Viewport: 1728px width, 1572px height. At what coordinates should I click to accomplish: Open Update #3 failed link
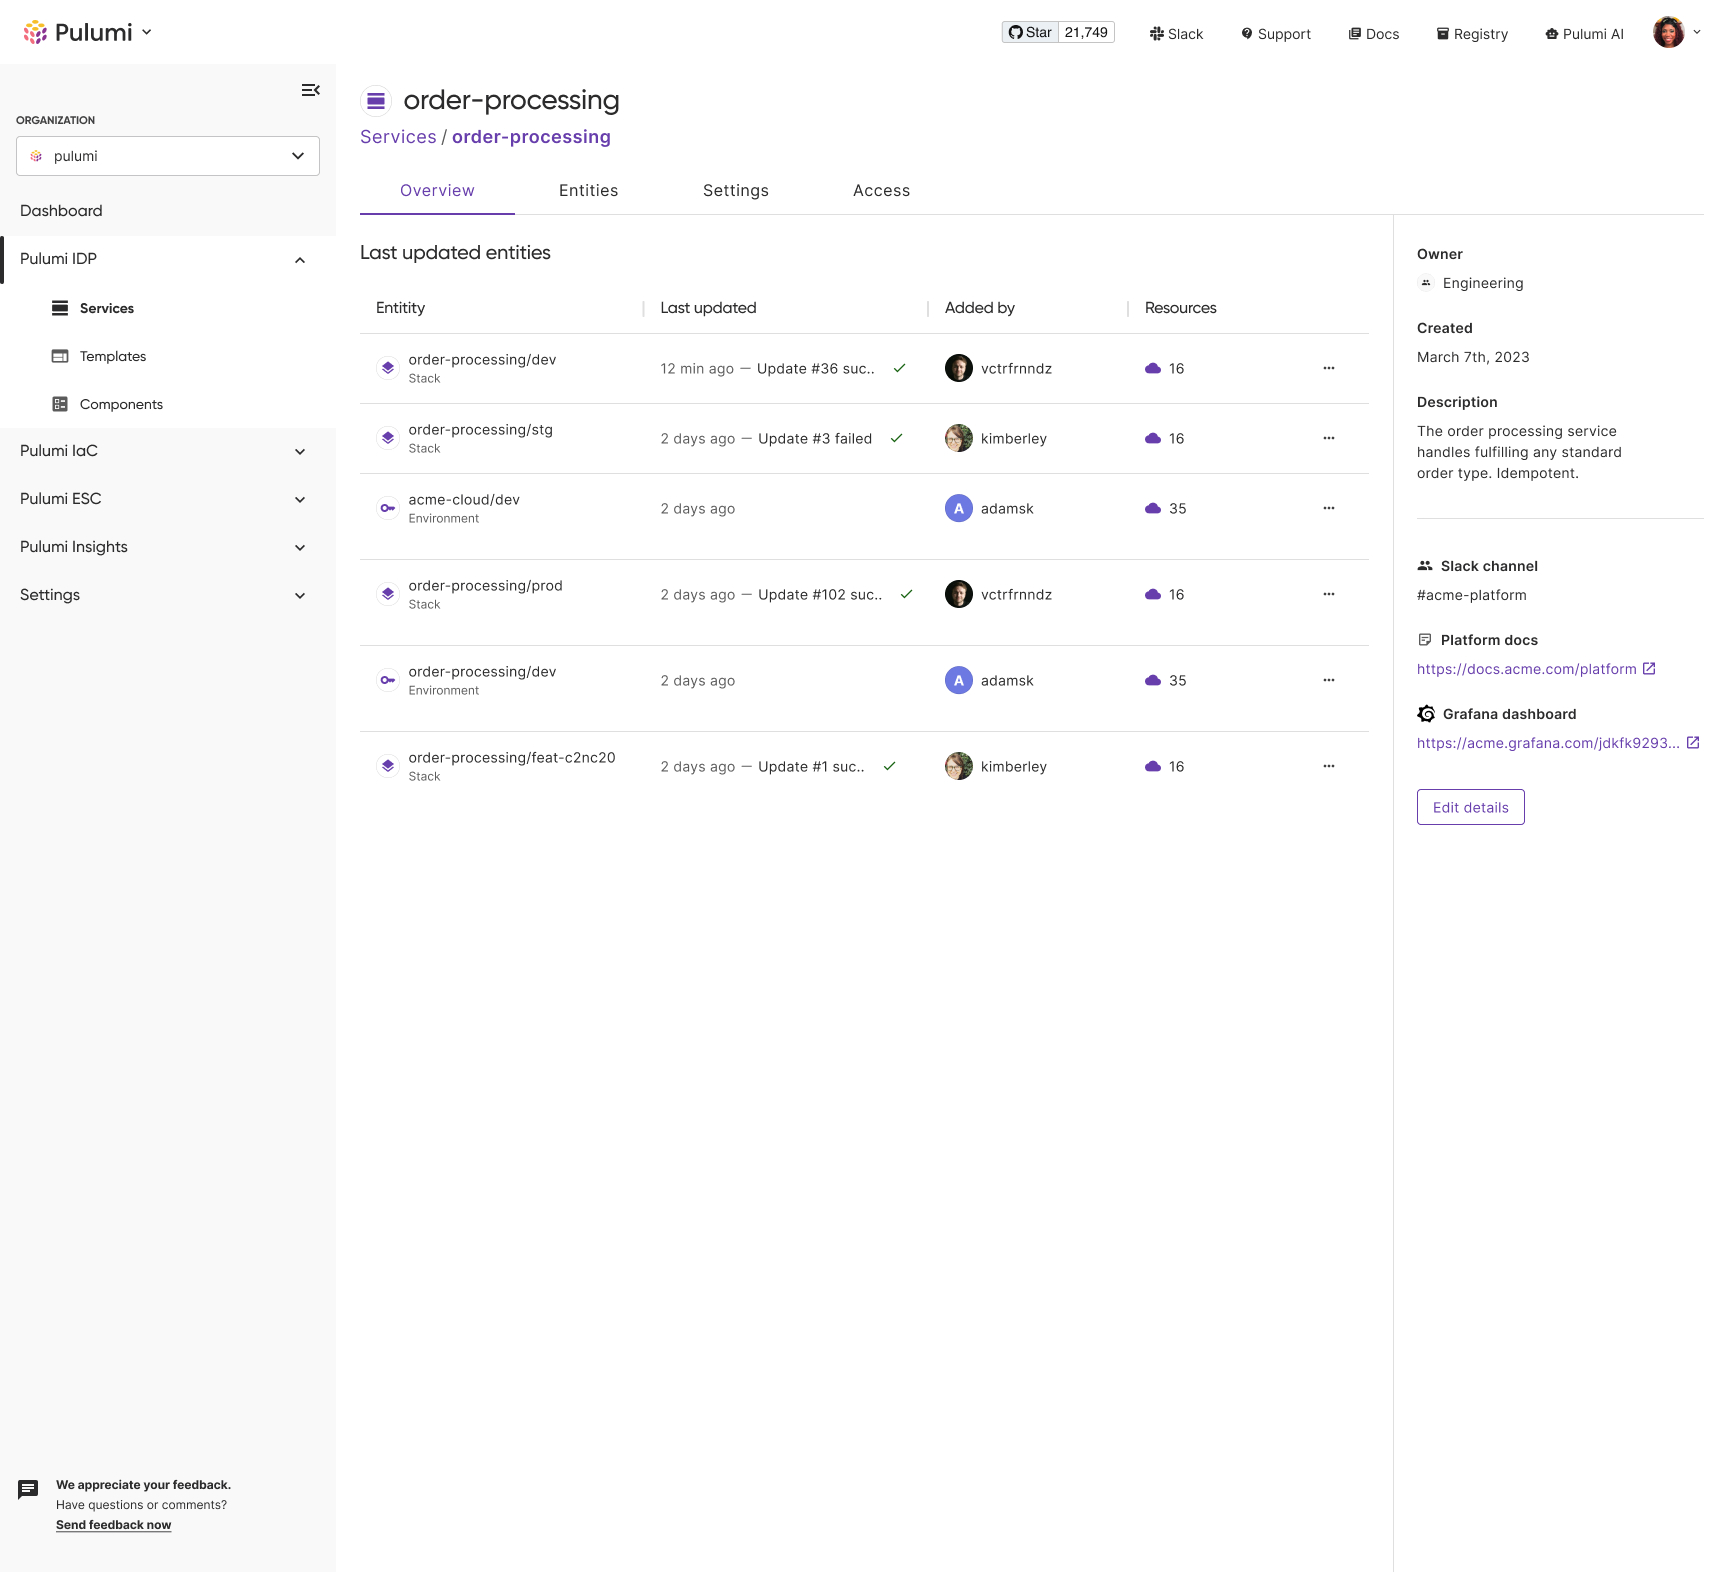815,439
